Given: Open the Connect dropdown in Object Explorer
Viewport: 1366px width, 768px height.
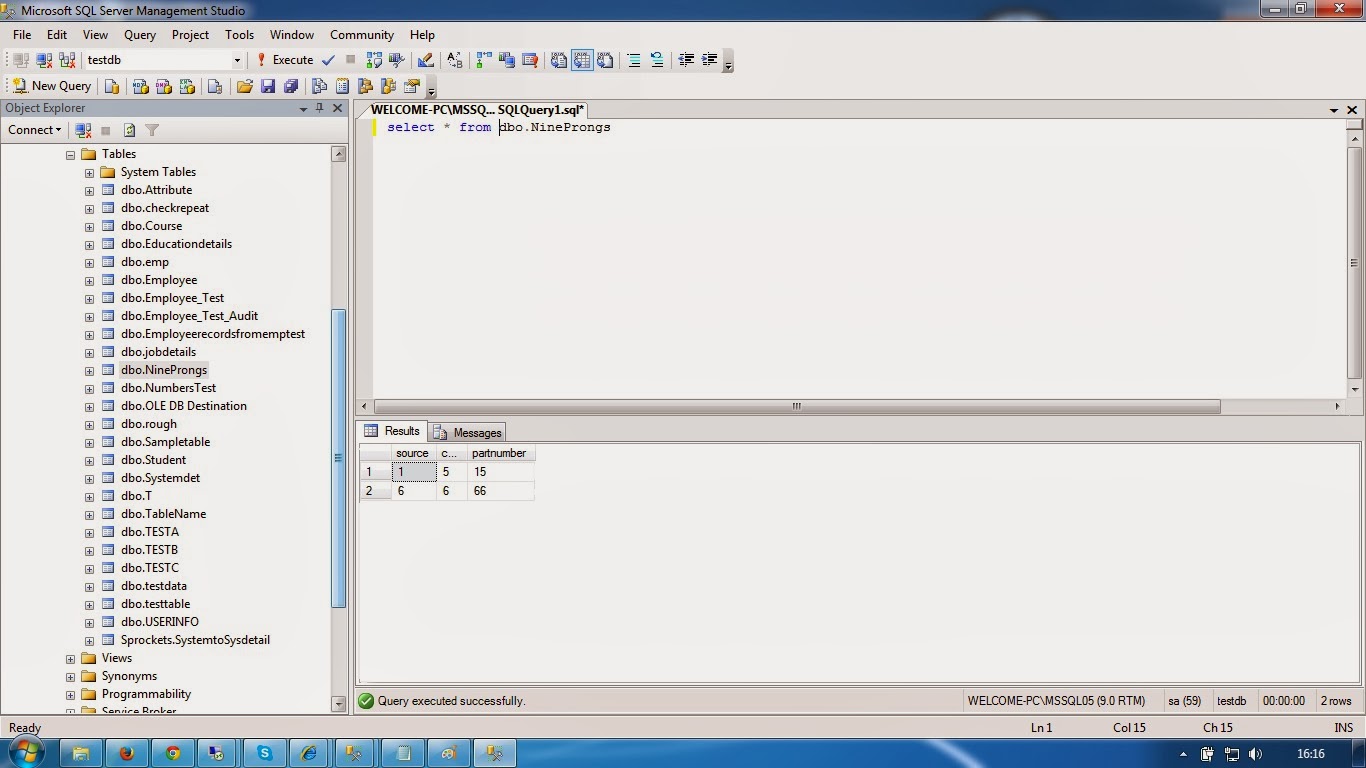Looking at the screenshot, I should point(33,130).
